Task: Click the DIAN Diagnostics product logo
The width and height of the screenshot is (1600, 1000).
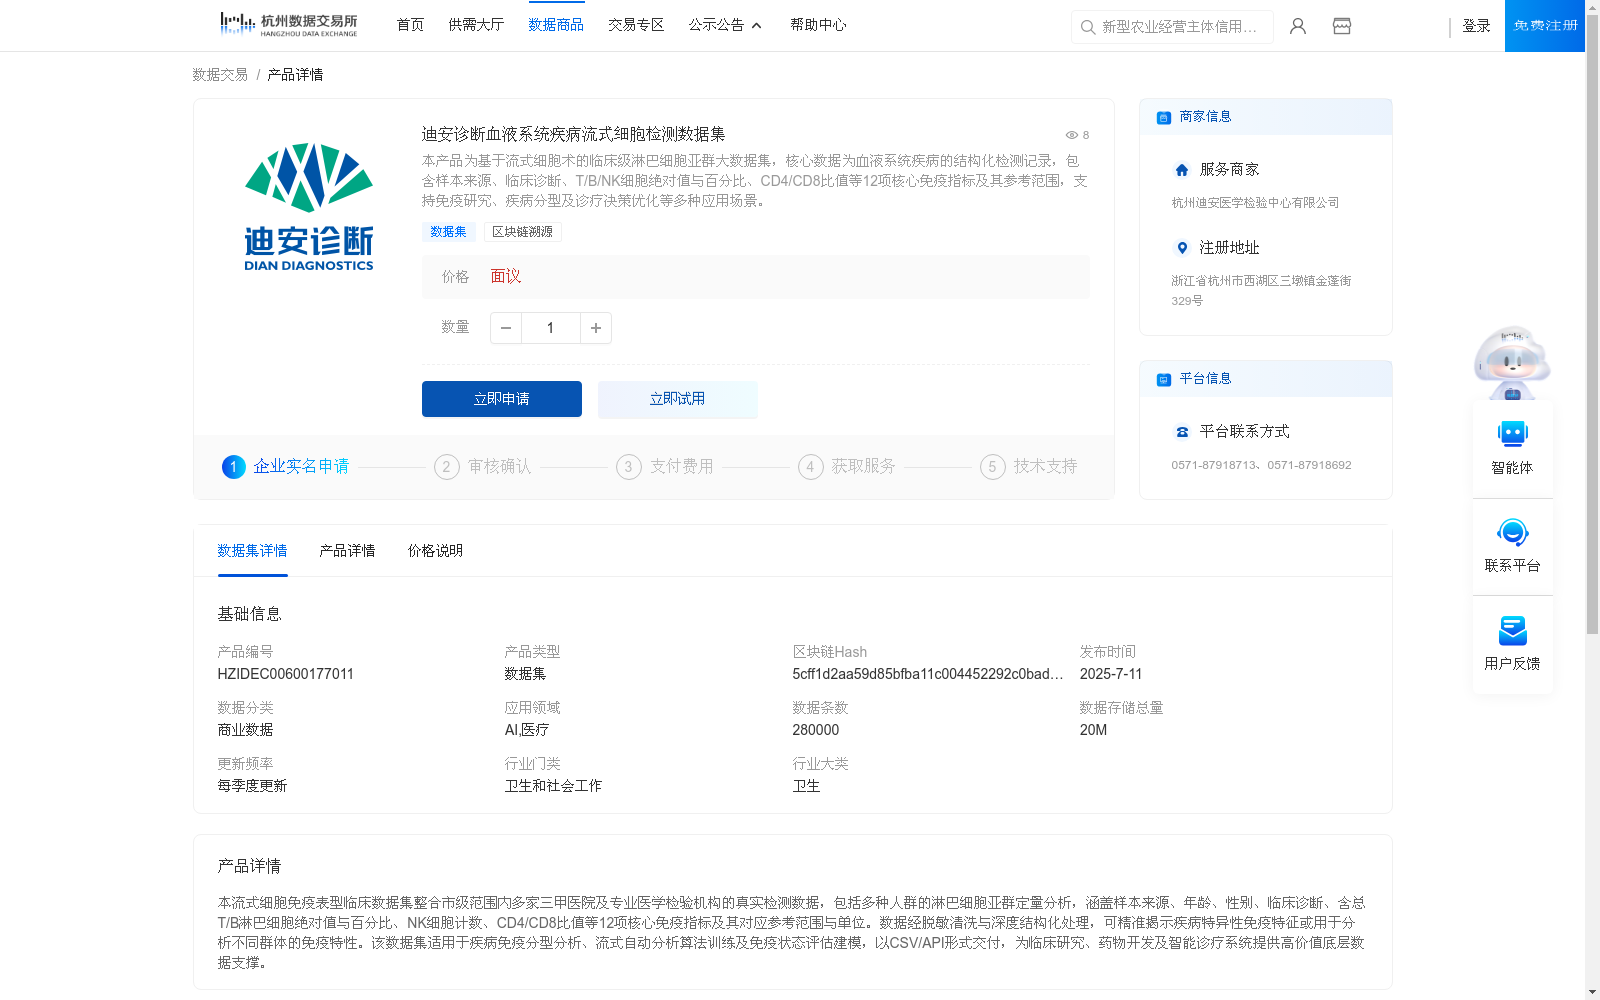Action: 309,207
